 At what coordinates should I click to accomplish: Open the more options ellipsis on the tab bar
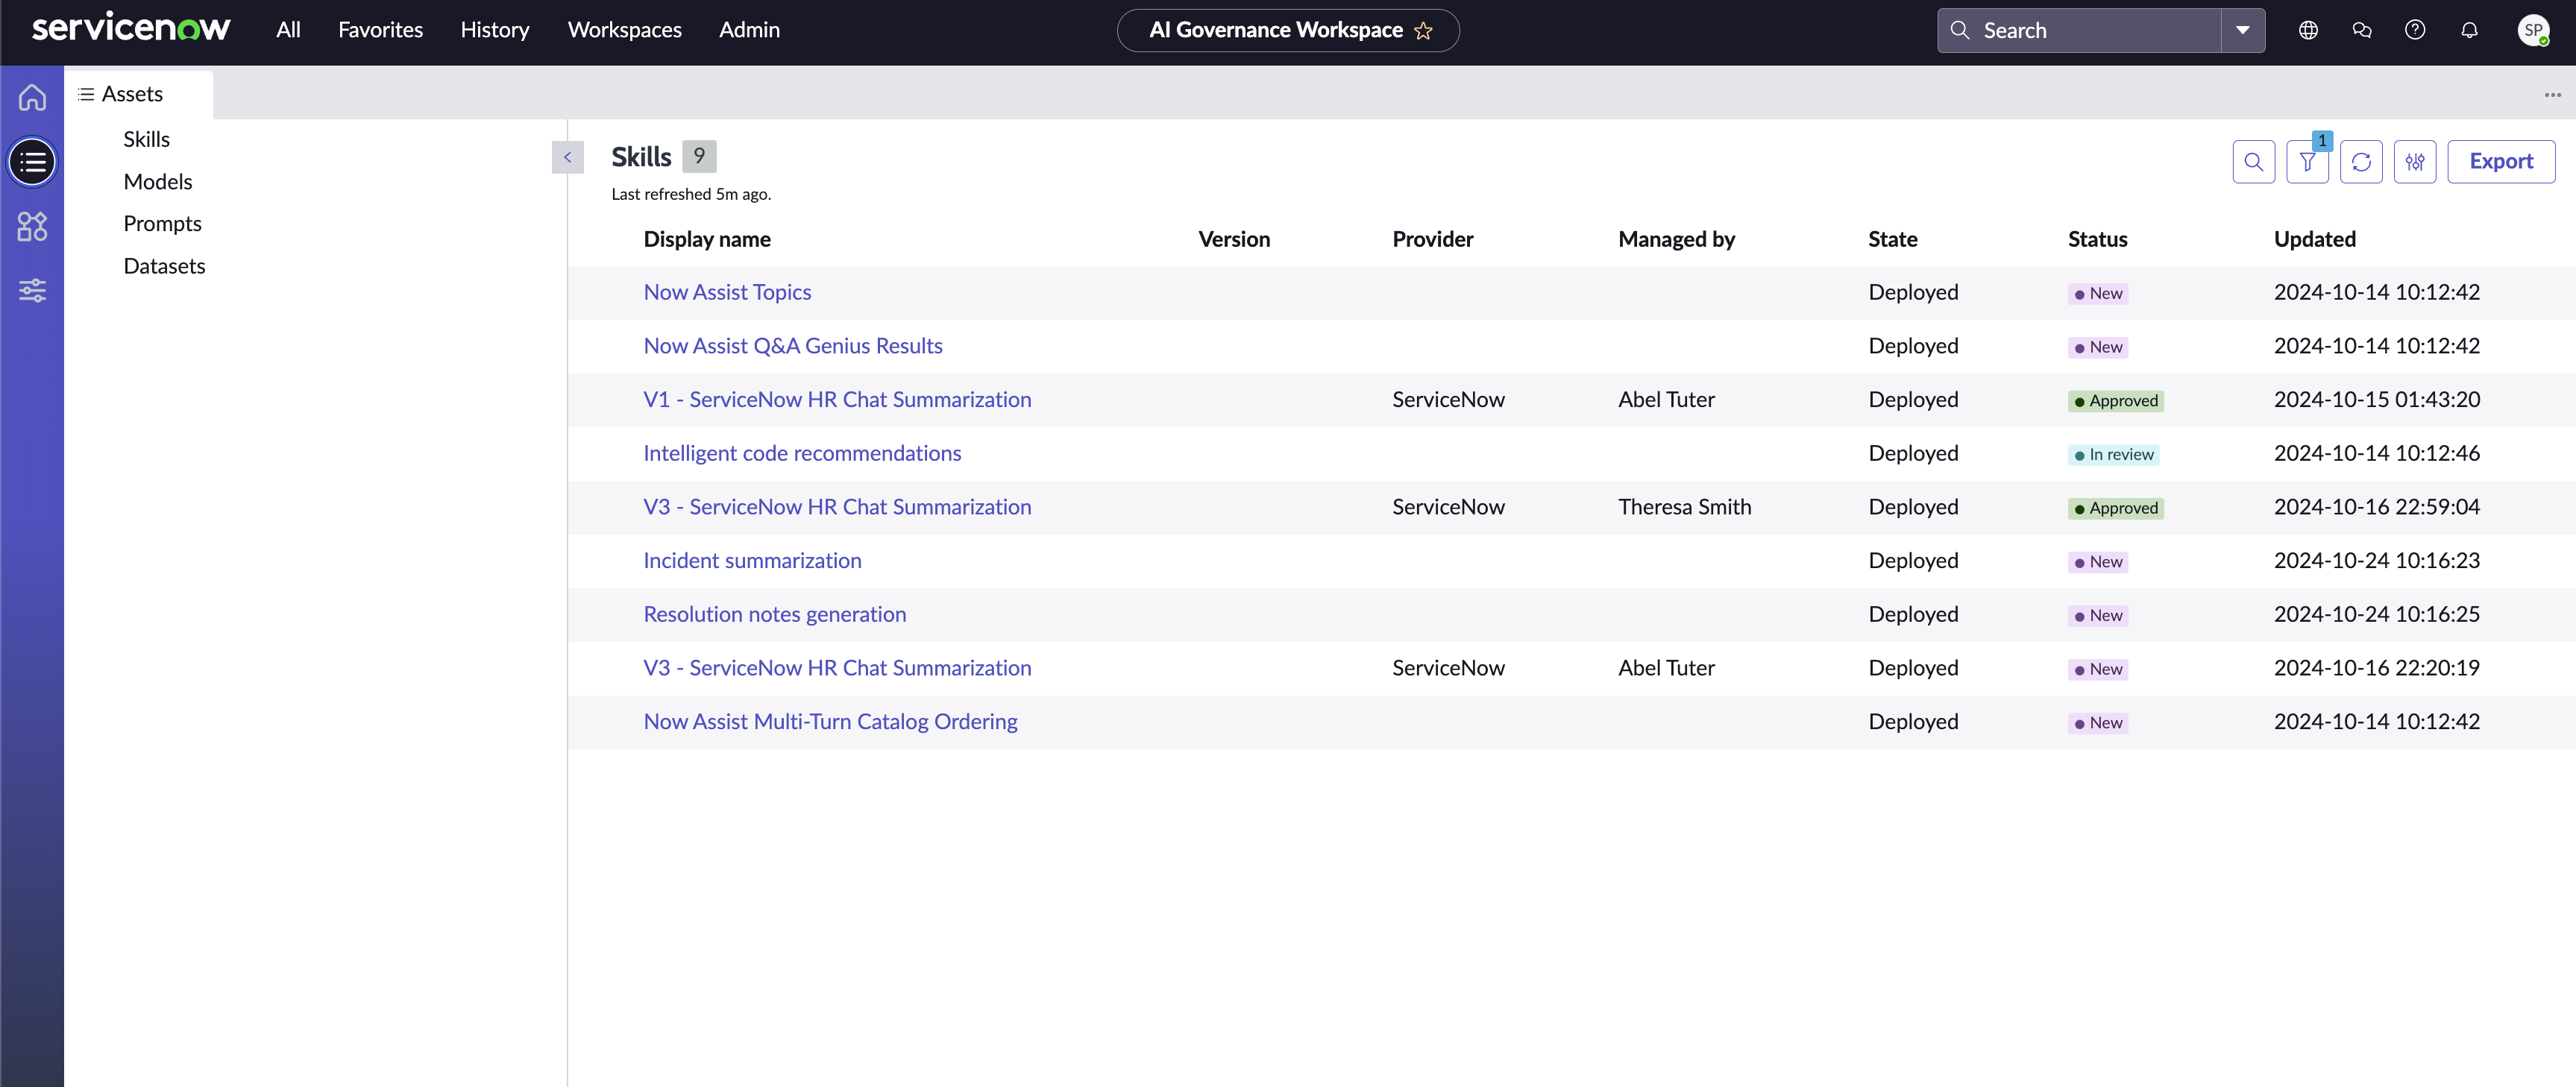coord(2553,95)
